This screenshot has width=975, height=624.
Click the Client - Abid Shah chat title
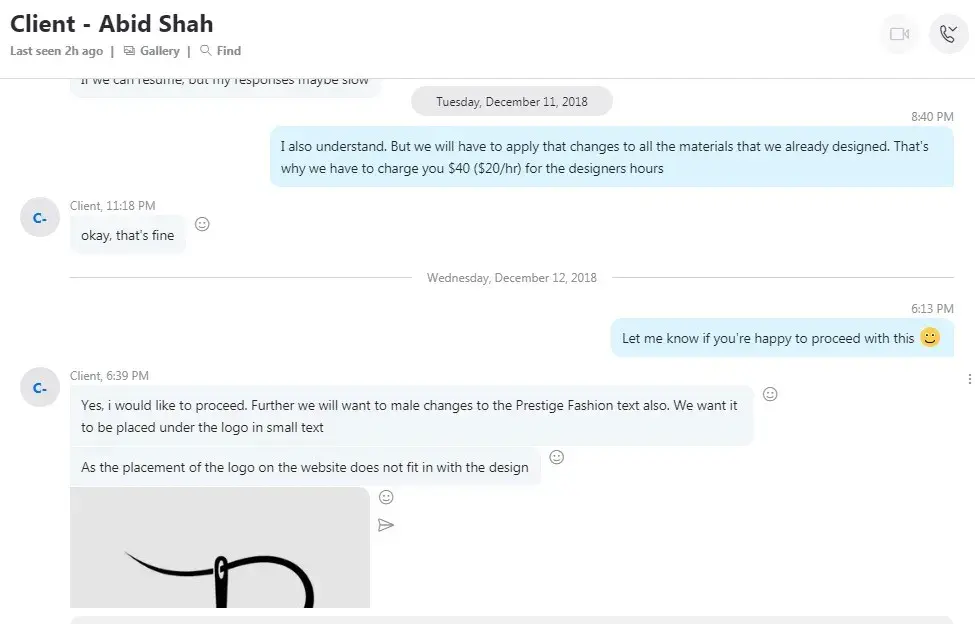pos(112,24)
